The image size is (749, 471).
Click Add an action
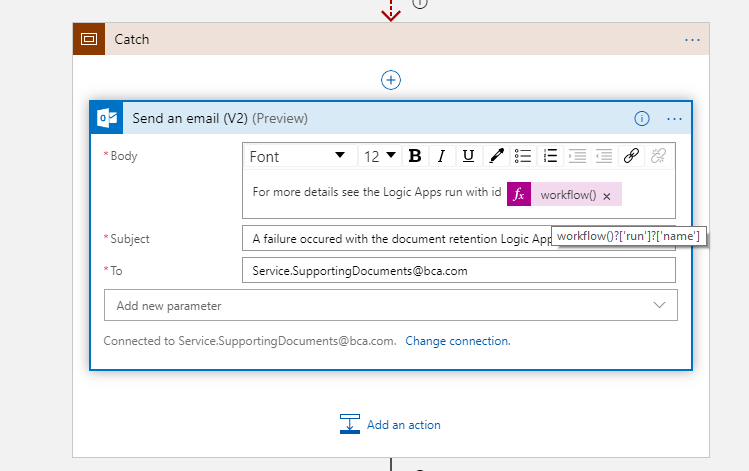pyautogui.click(x=403, y=425)
